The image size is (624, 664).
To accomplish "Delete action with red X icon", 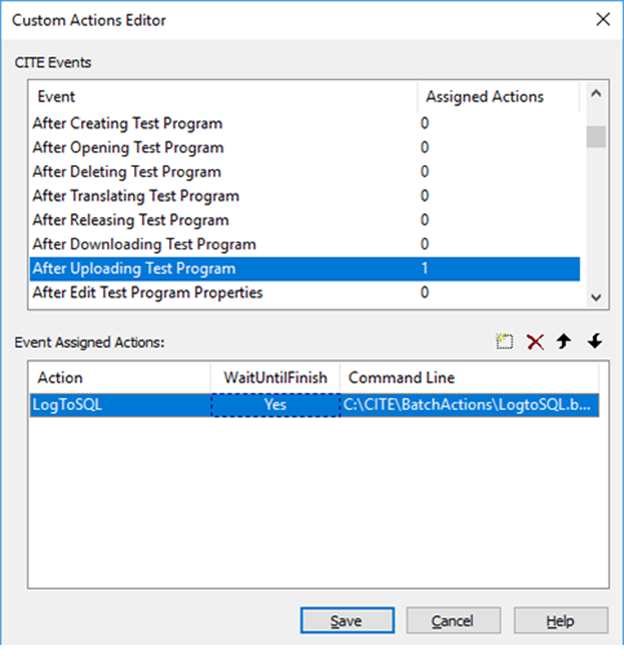I will pos(535,341).
